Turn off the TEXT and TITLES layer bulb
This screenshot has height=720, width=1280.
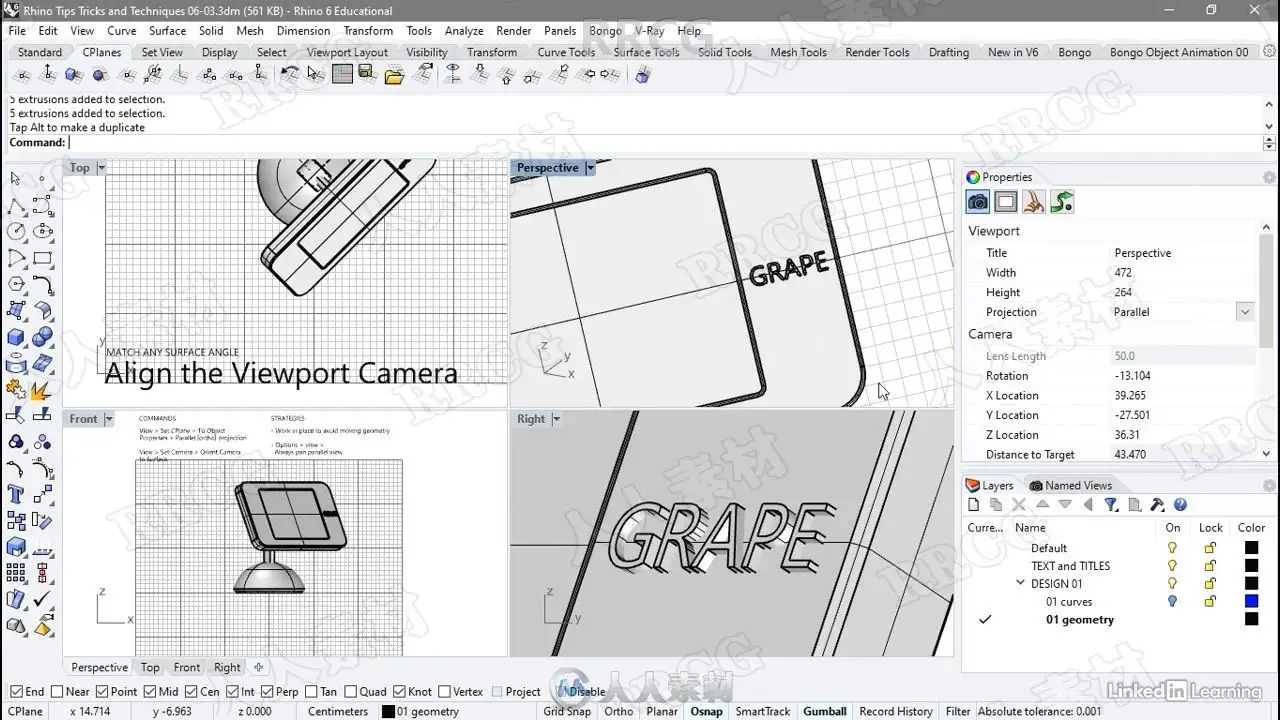coord(1172,566)
